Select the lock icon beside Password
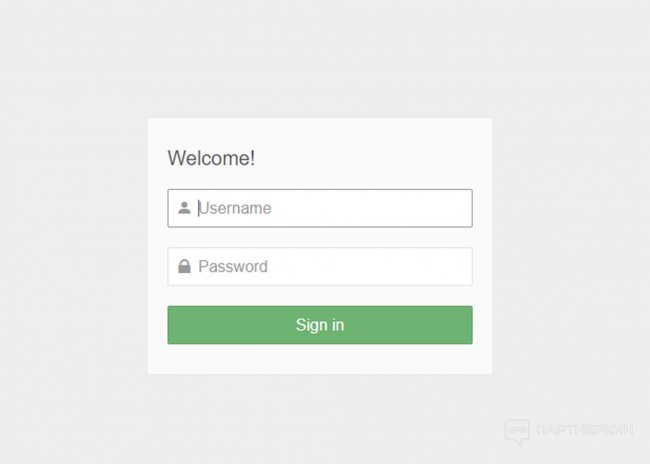The width and height of the screenshot is (650, 464). (x=184, y=266)
